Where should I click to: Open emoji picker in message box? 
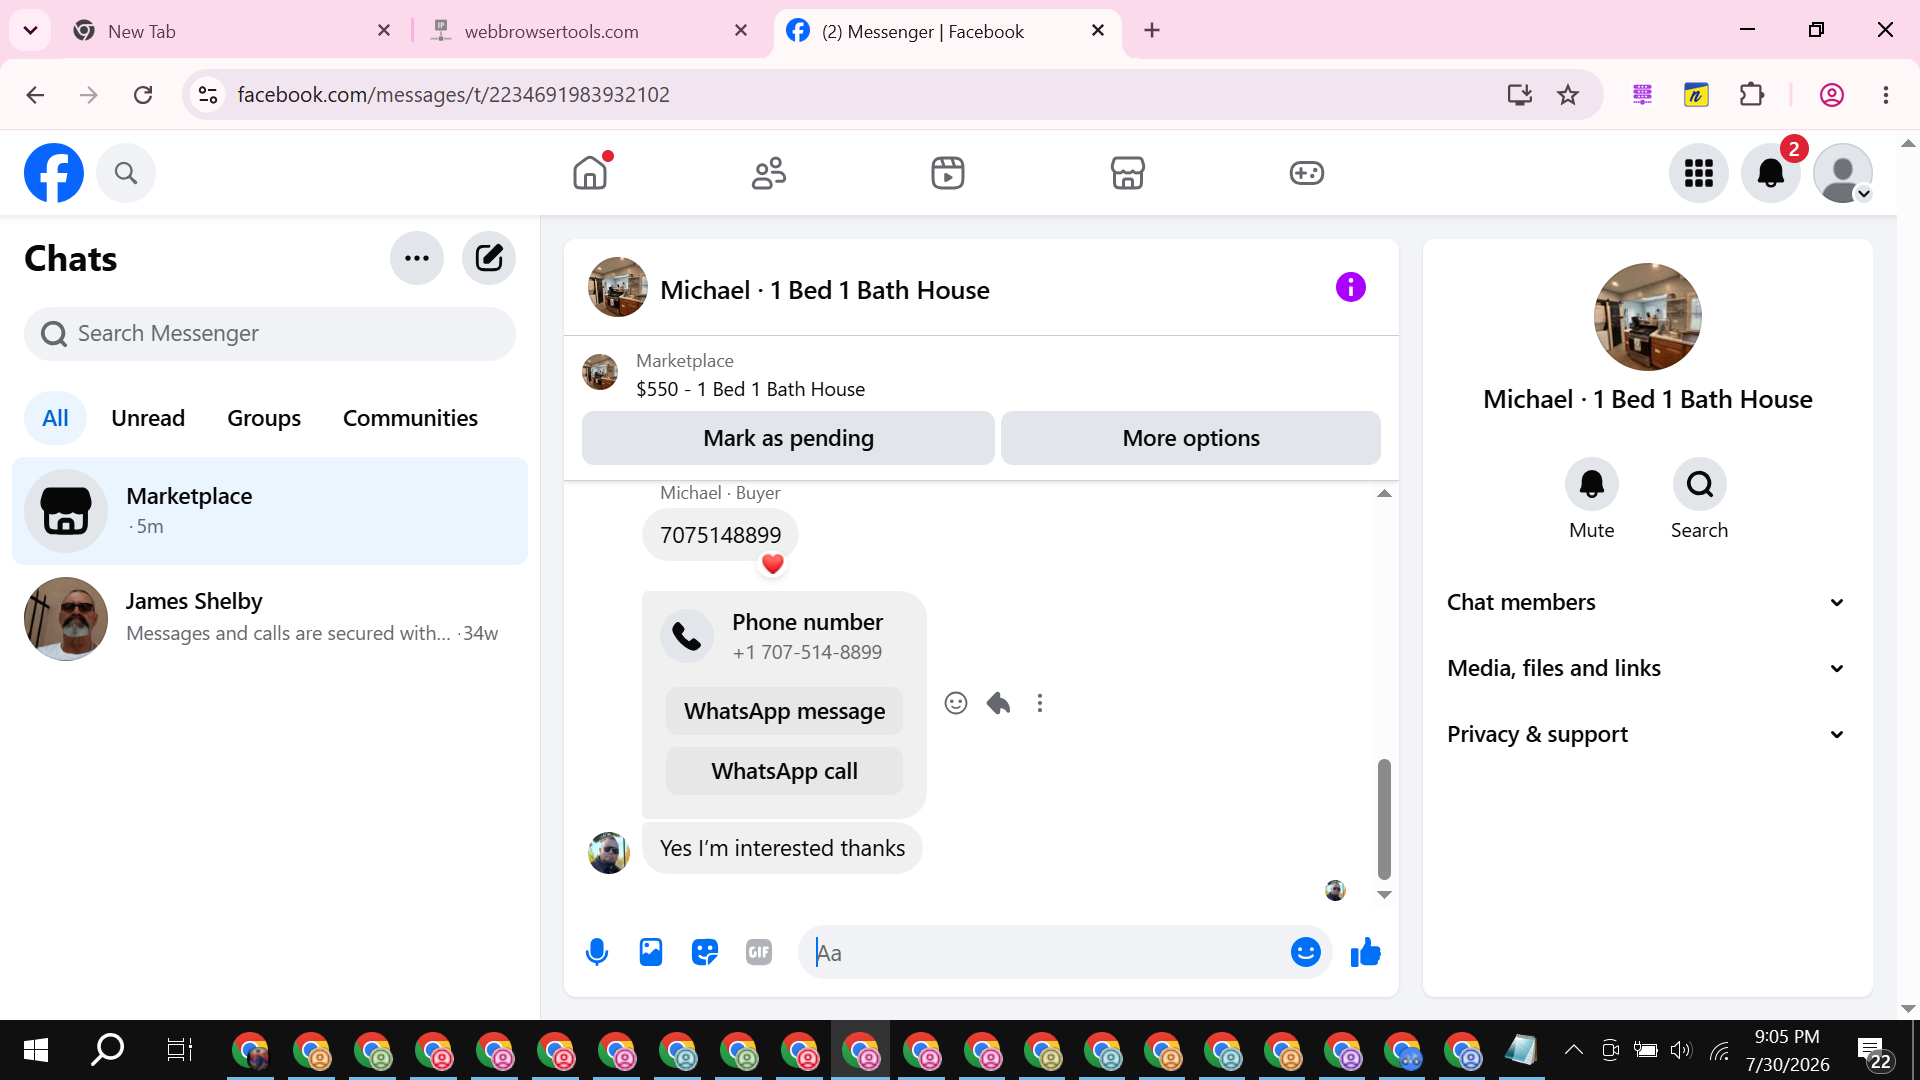pyautogui.click(x=1306, y=952)
